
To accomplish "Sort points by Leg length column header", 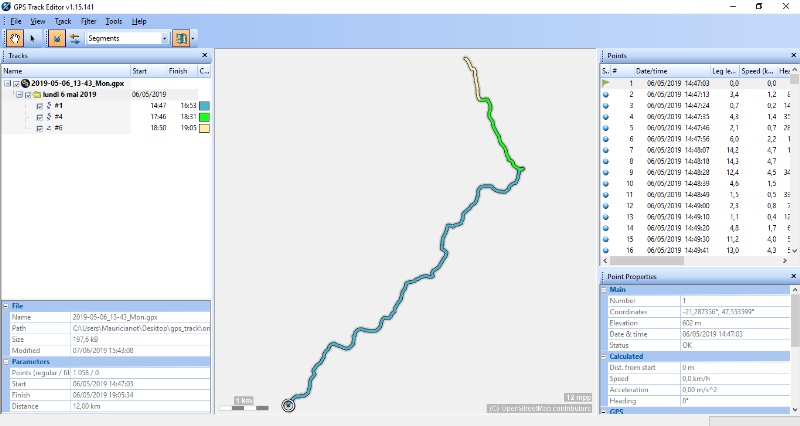I will (724, 71).
